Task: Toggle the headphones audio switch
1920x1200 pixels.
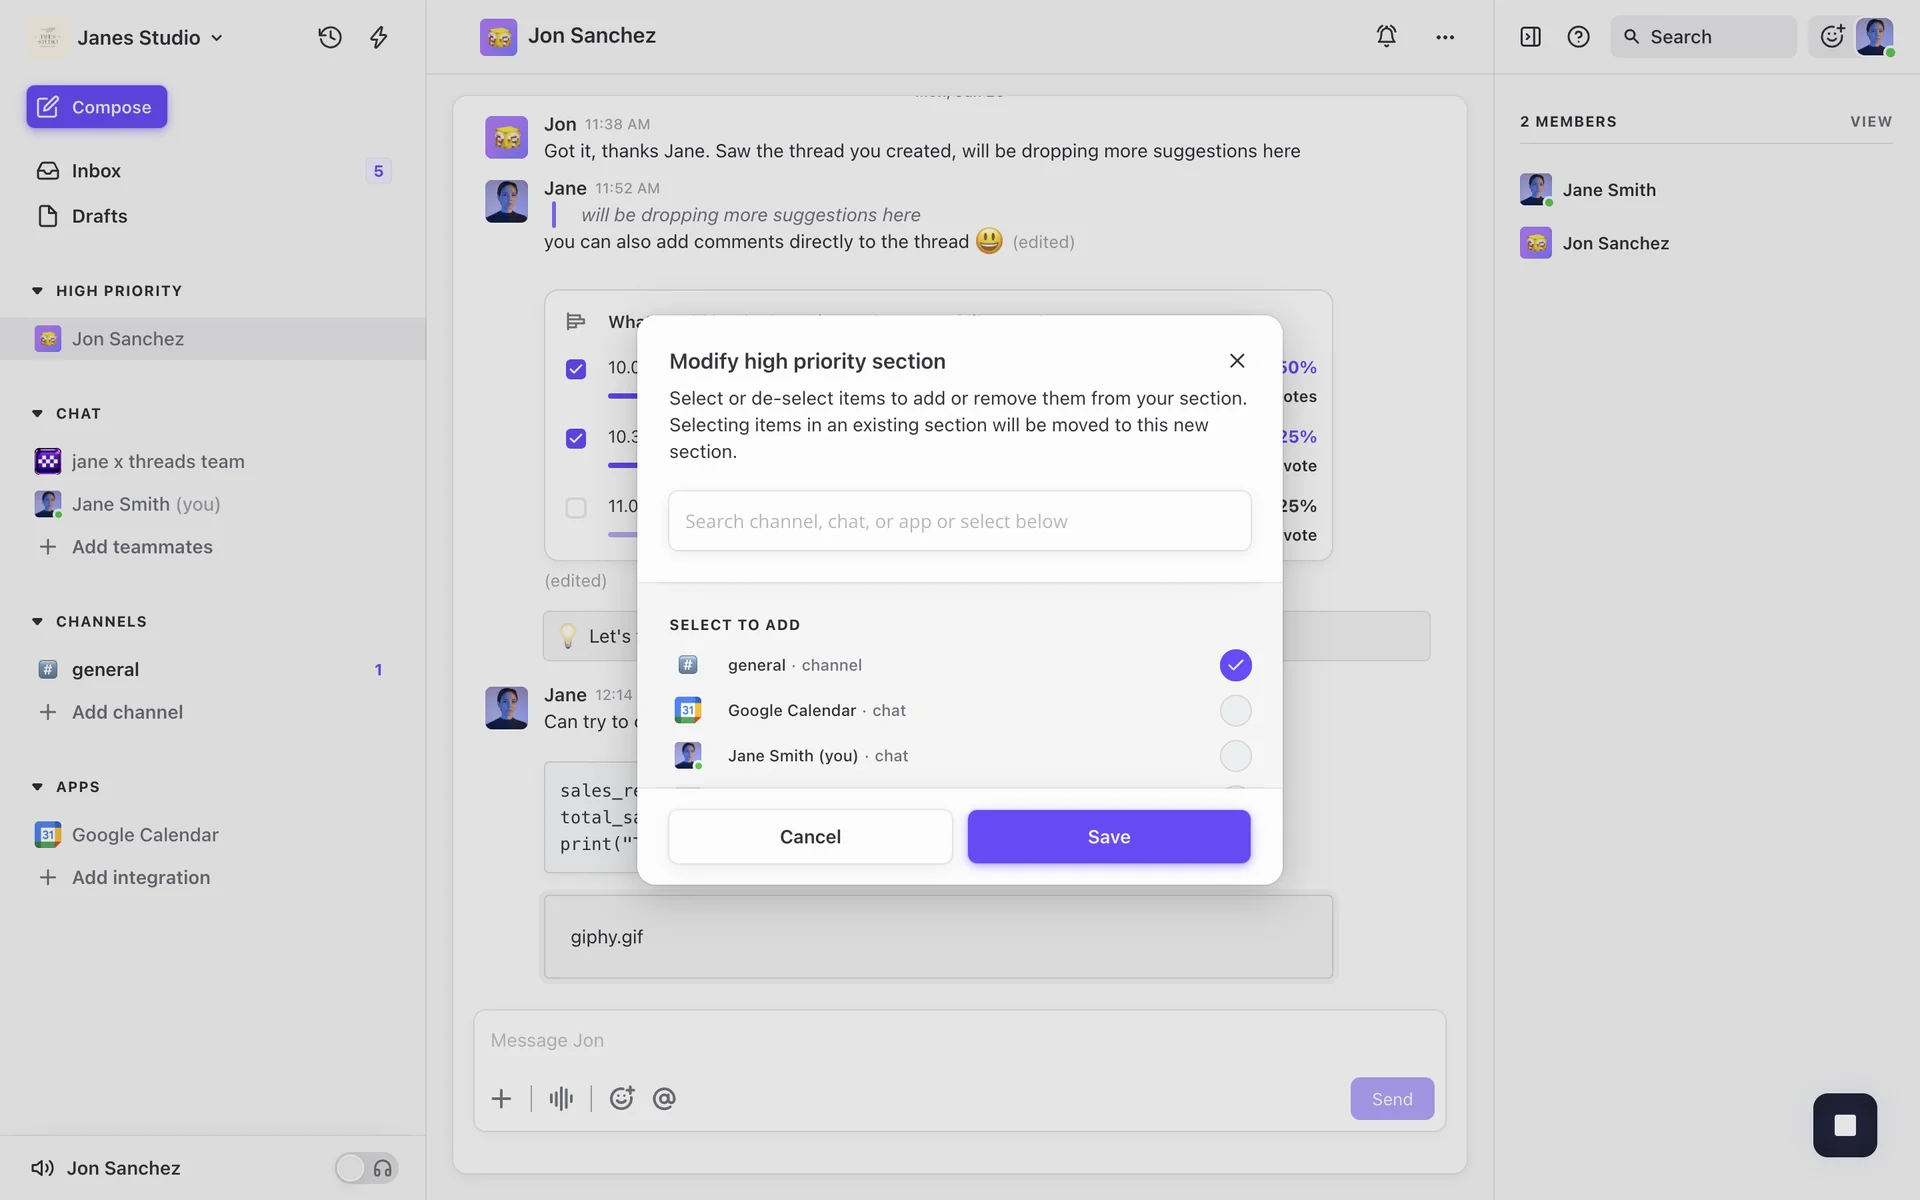Action: click(x=366, y=1167)
